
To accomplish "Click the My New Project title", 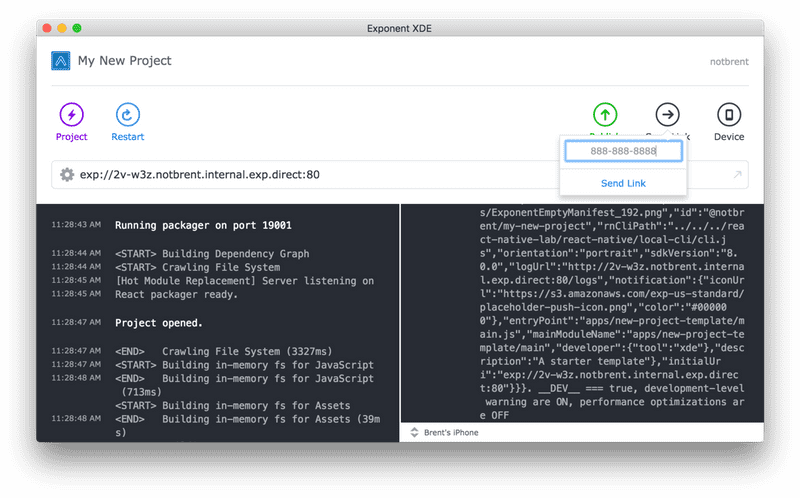I will click(x=124, y=61).
